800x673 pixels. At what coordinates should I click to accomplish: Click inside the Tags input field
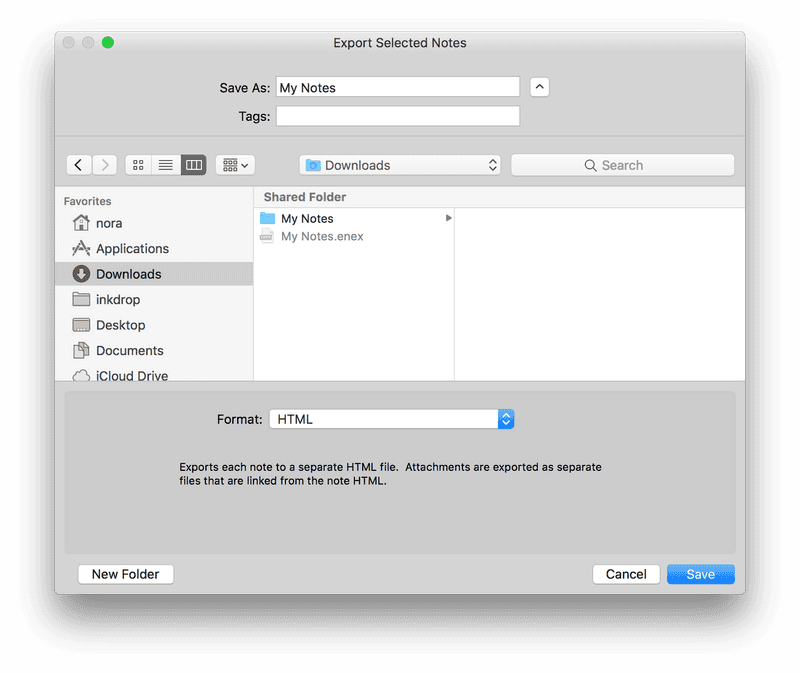click(397, 116)
